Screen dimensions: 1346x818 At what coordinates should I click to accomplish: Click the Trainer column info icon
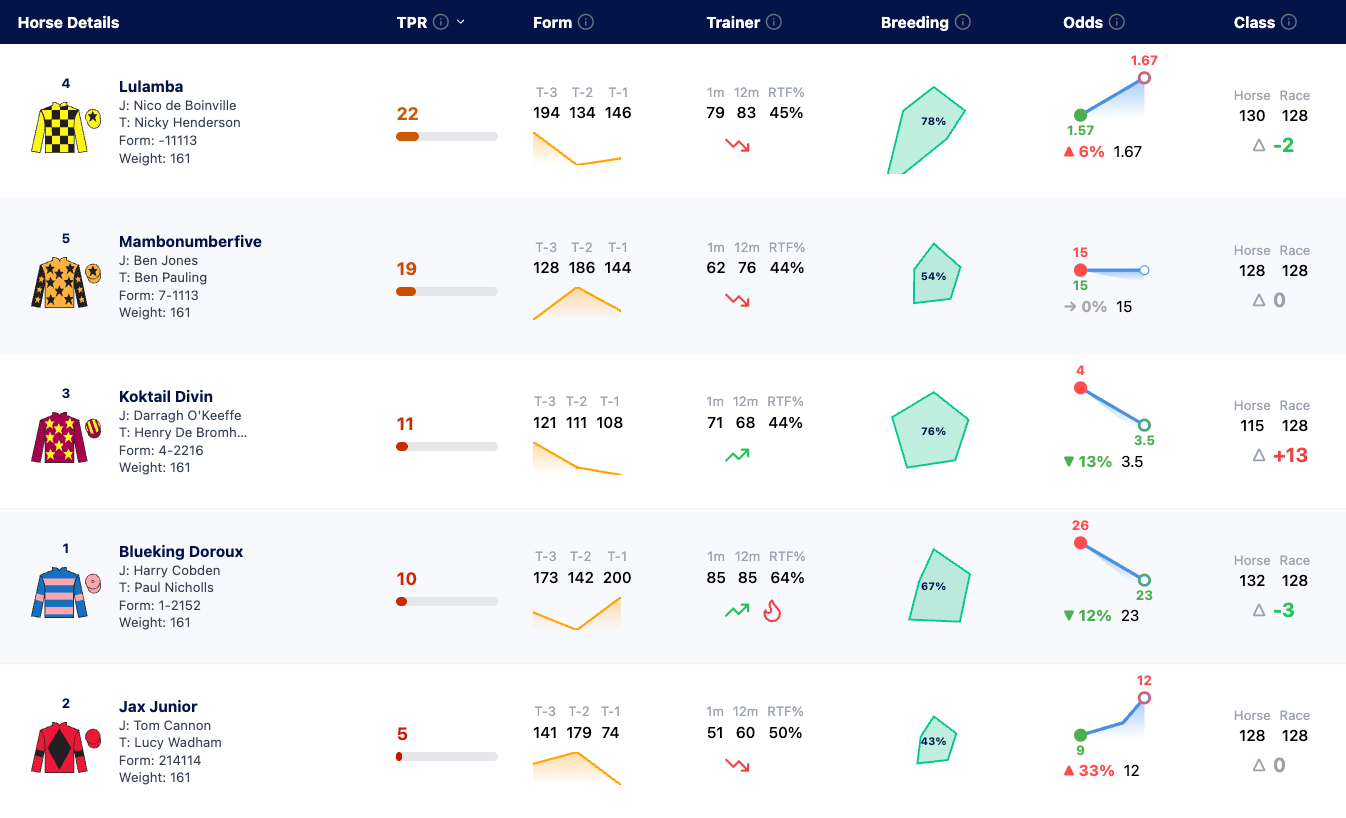[774, 22]
